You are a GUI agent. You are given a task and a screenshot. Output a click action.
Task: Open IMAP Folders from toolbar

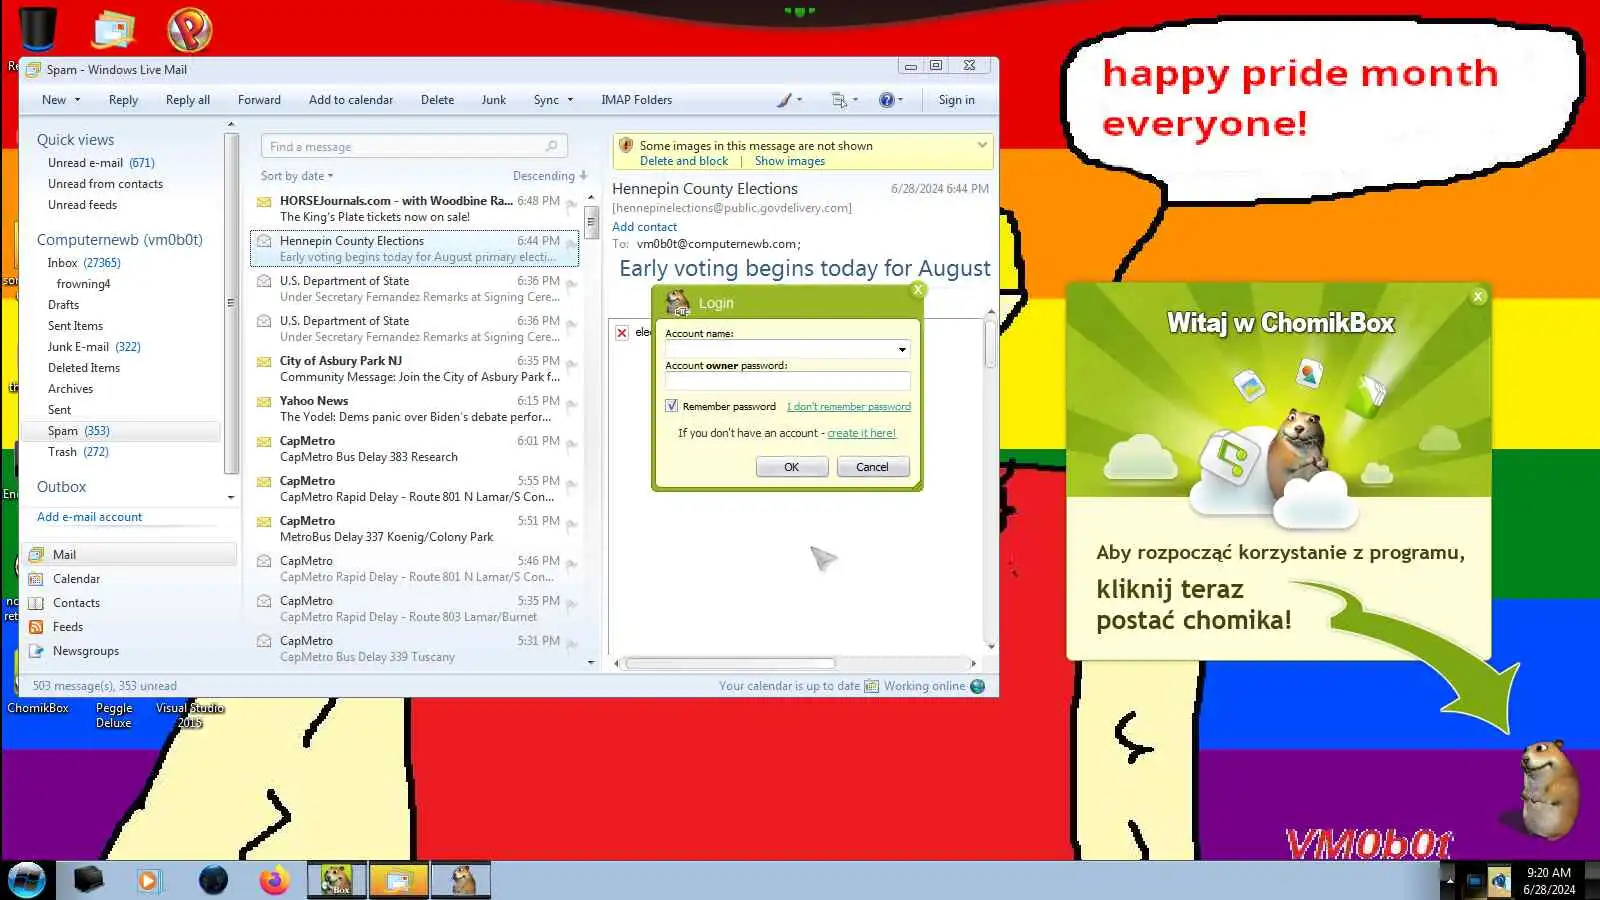click(636, 100)
